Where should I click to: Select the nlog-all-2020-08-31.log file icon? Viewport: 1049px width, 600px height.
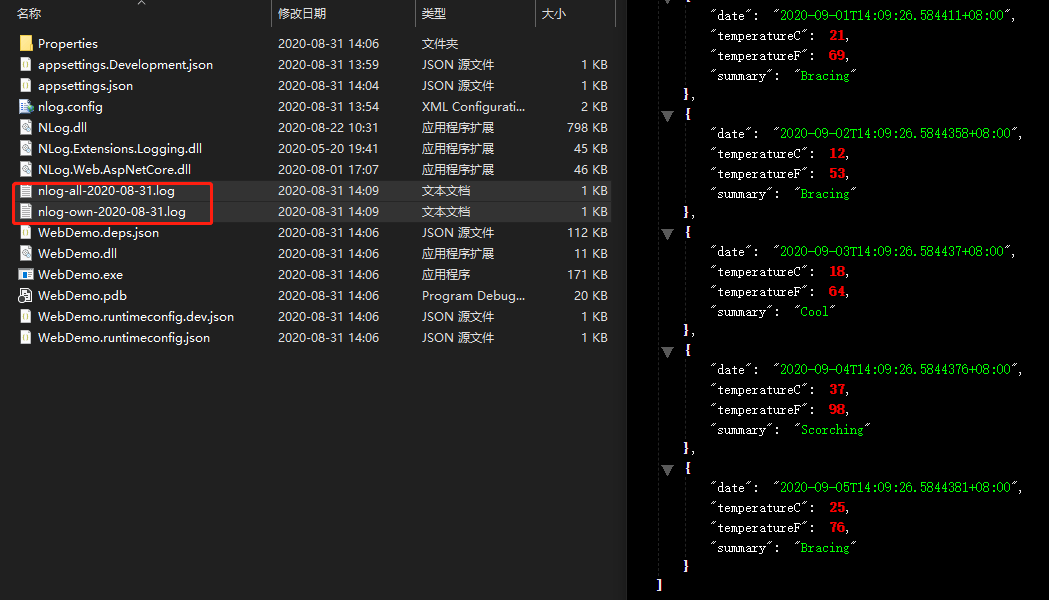[26, 190]
